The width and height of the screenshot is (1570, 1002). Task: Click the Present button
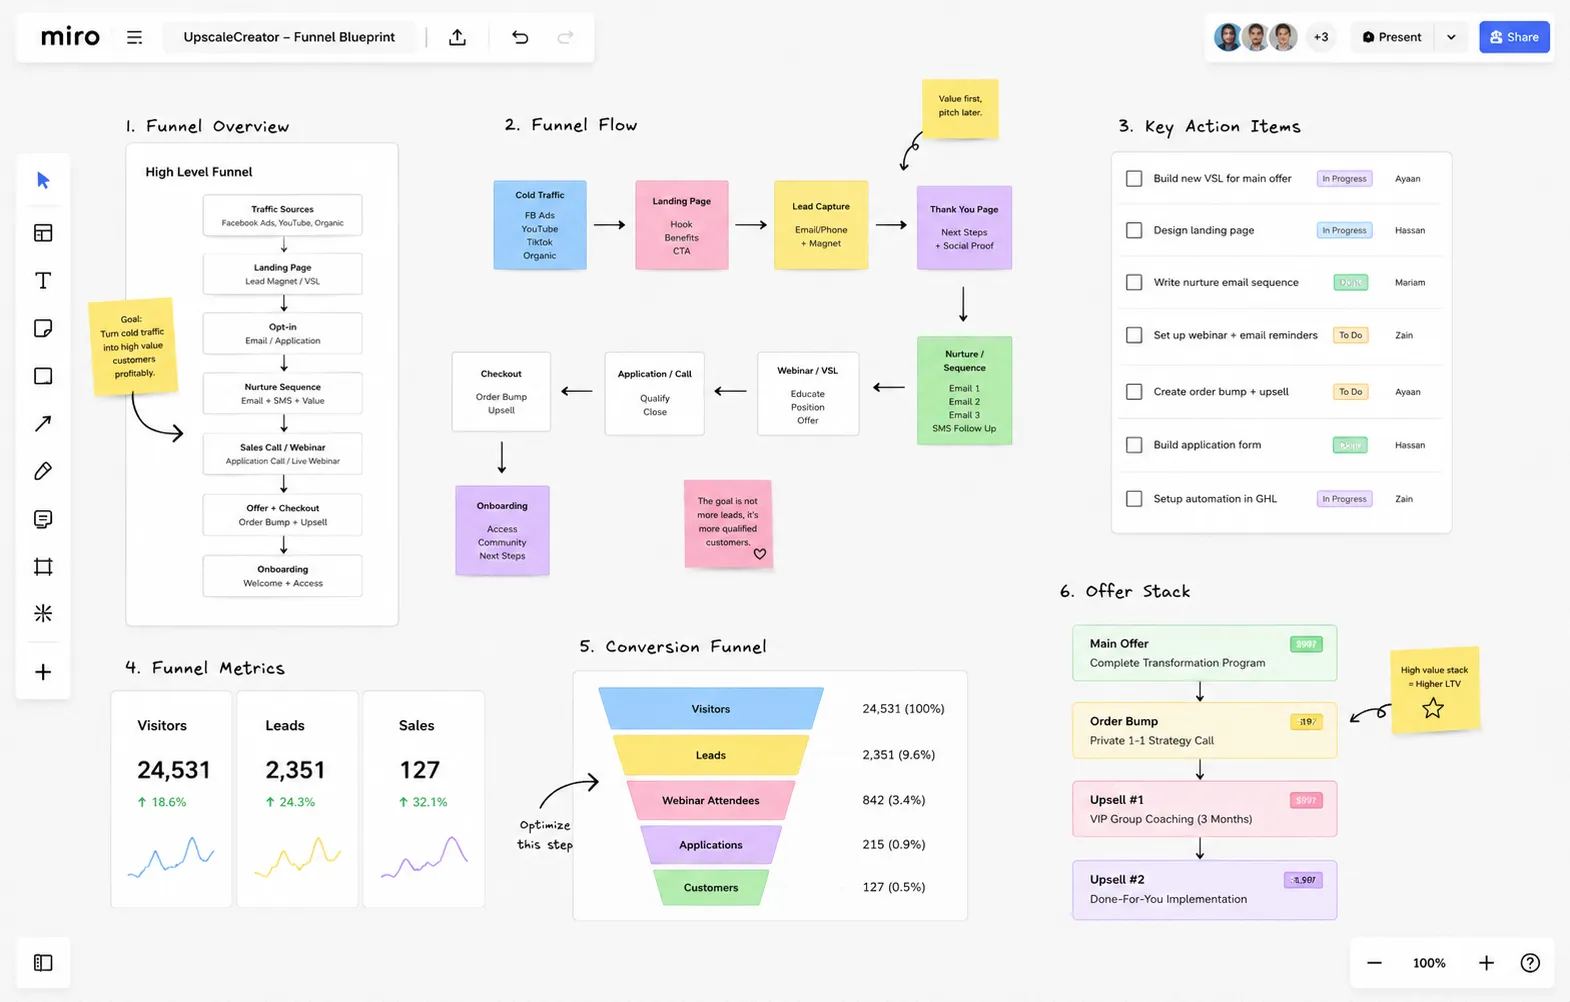click(1392, 37)
